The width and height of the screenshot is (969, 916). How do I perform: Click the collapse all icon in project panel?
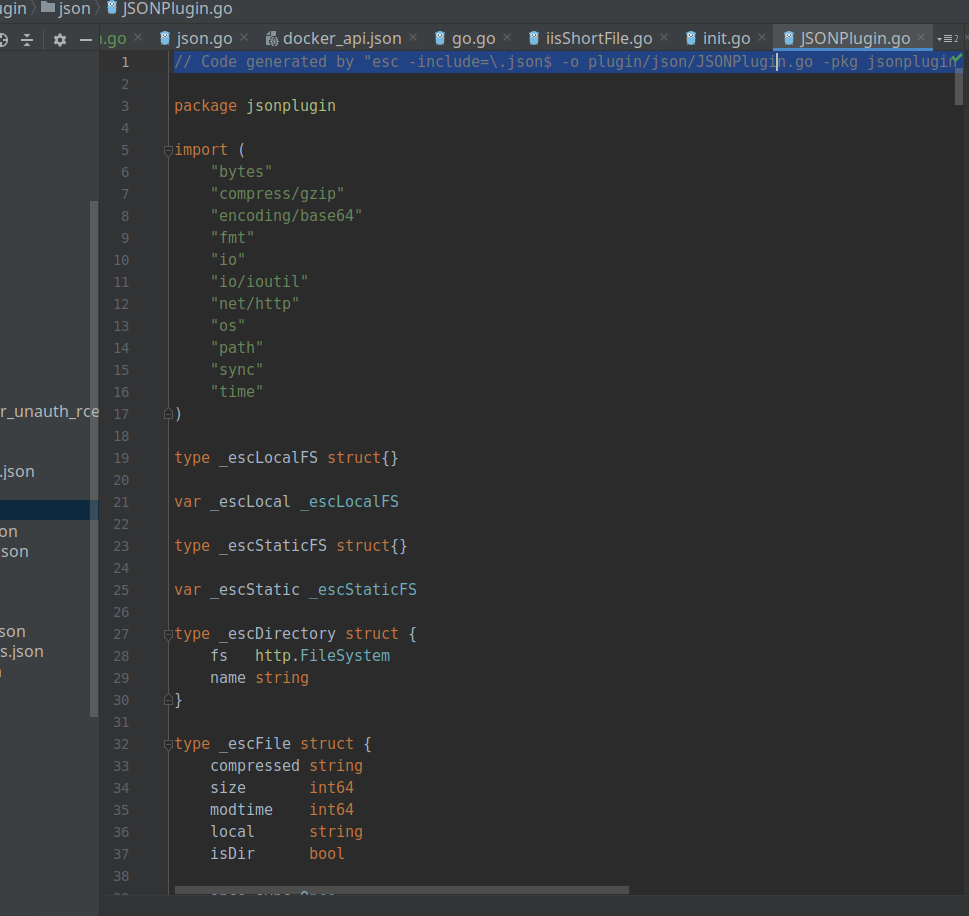click(x=27, y=40)
